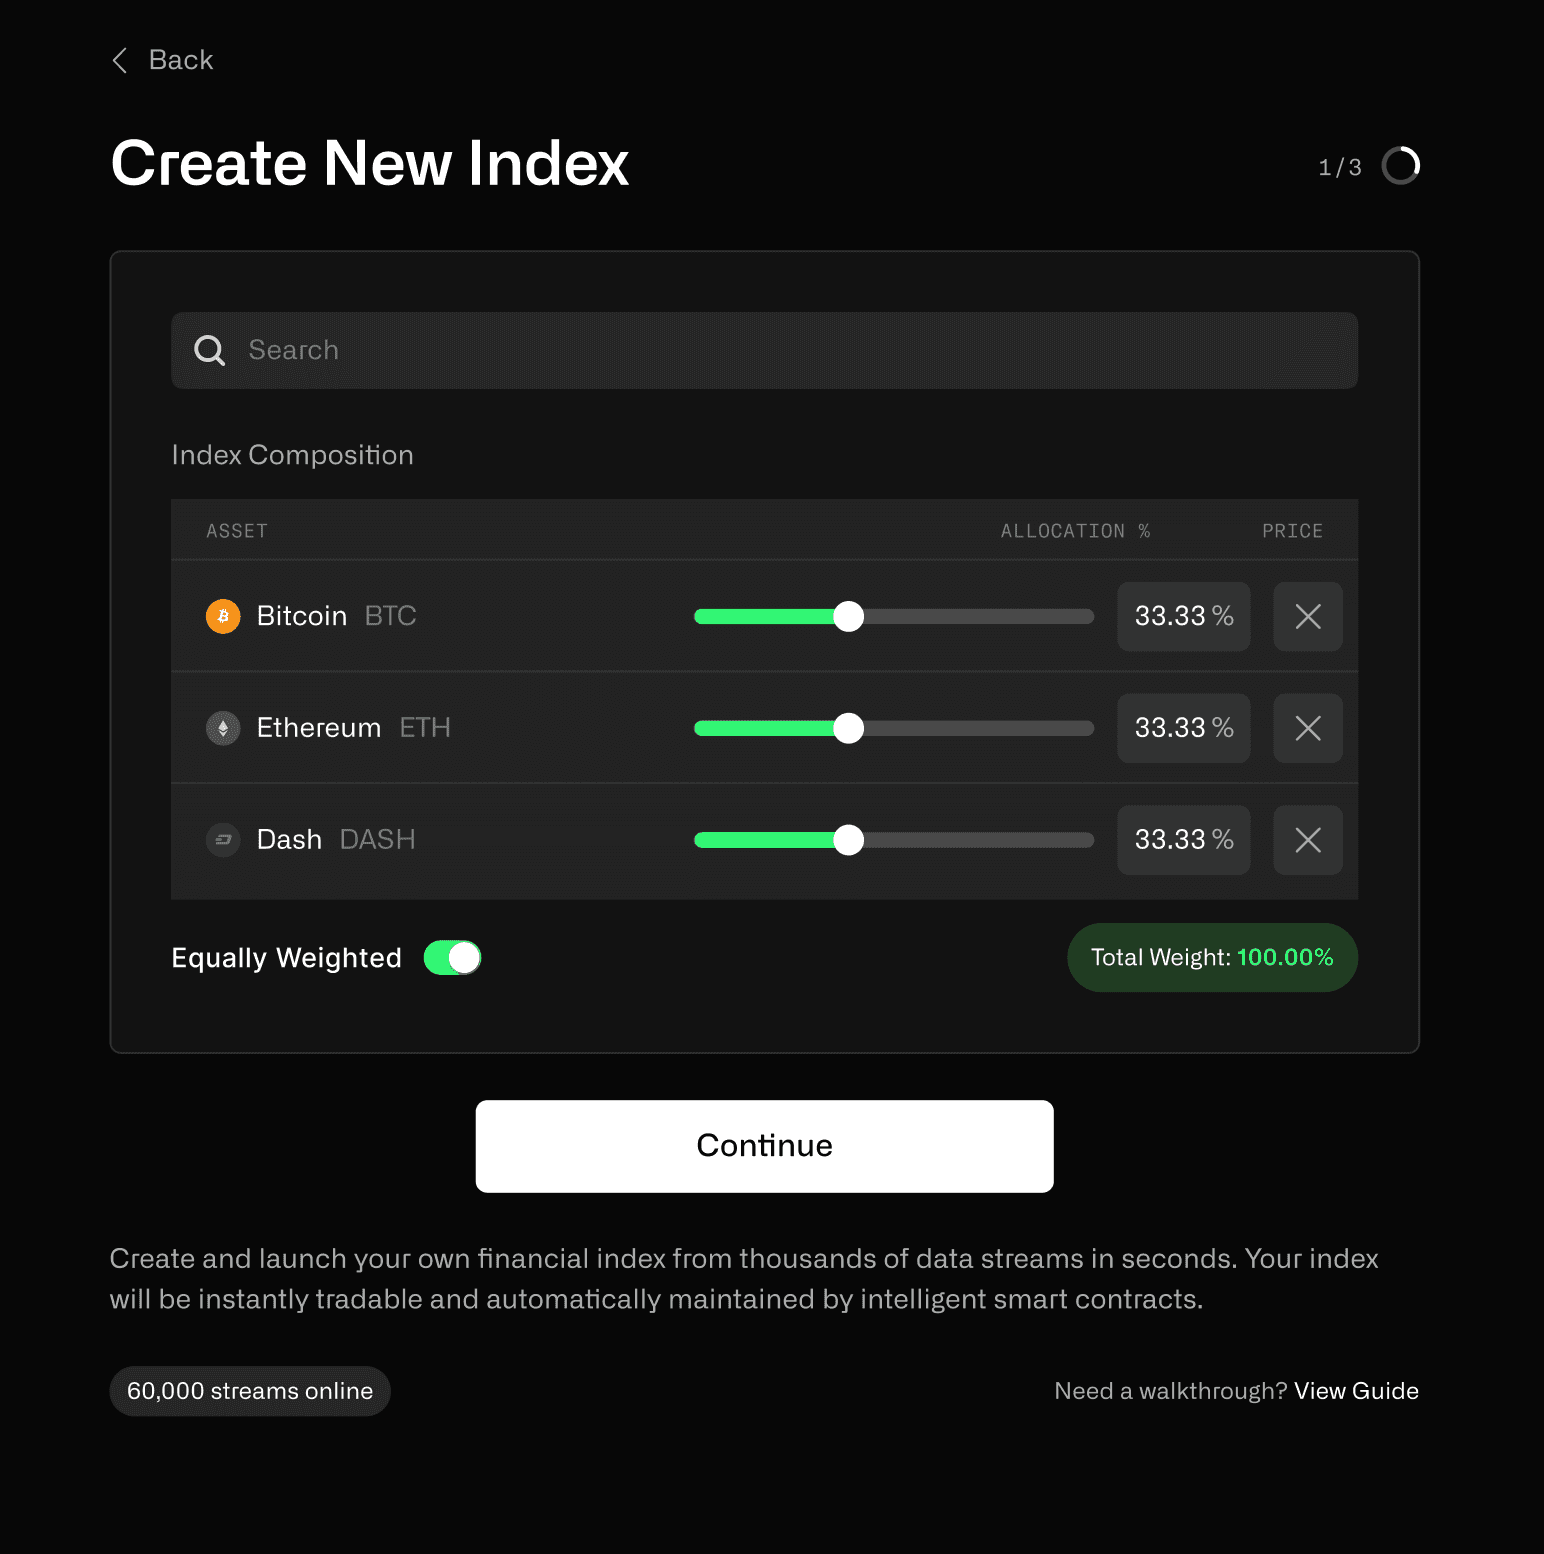
Task: Click the 60,000 streams online badge
Action: point(250,1391)
